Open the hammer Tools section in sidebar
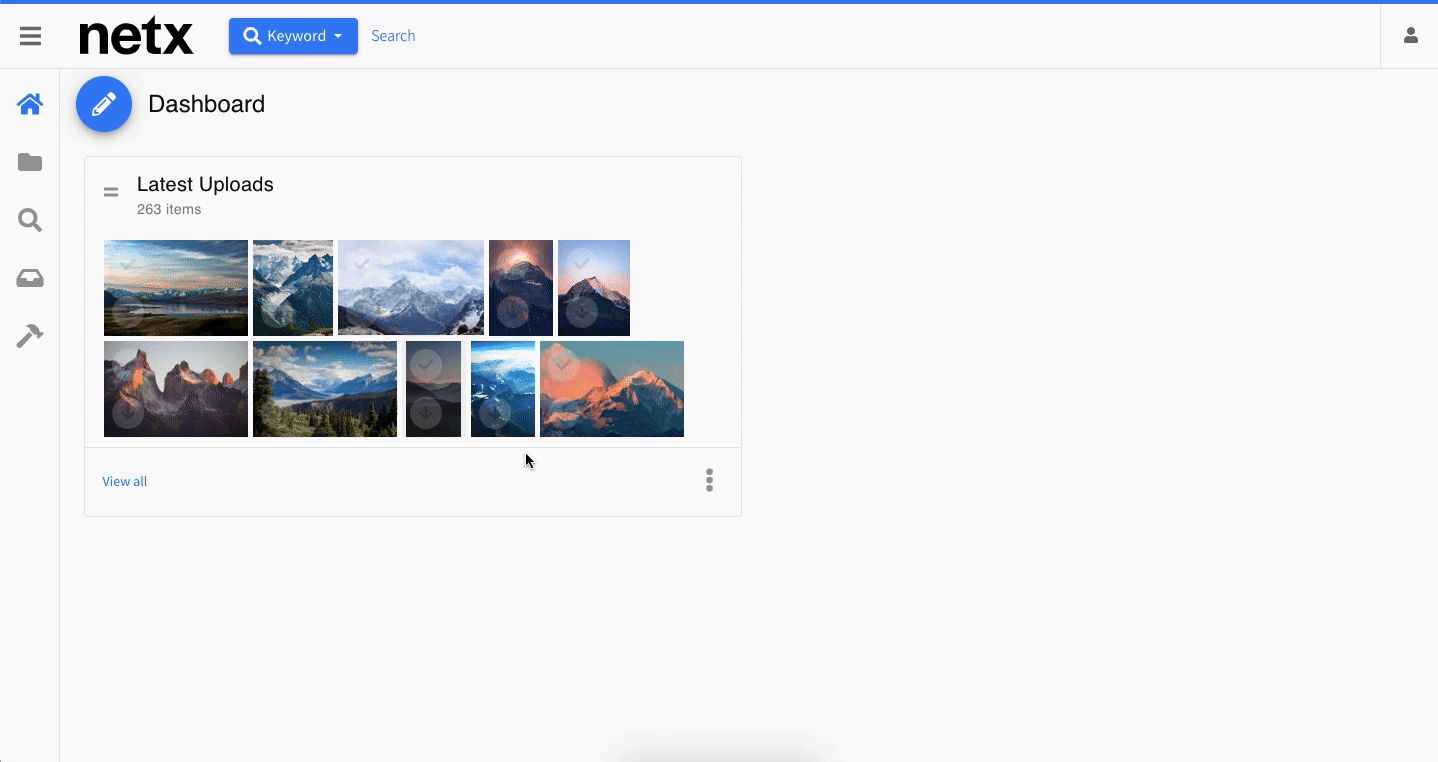This screenshot has height=762, width=1438. pyautogui.click(x=30, y=336)
